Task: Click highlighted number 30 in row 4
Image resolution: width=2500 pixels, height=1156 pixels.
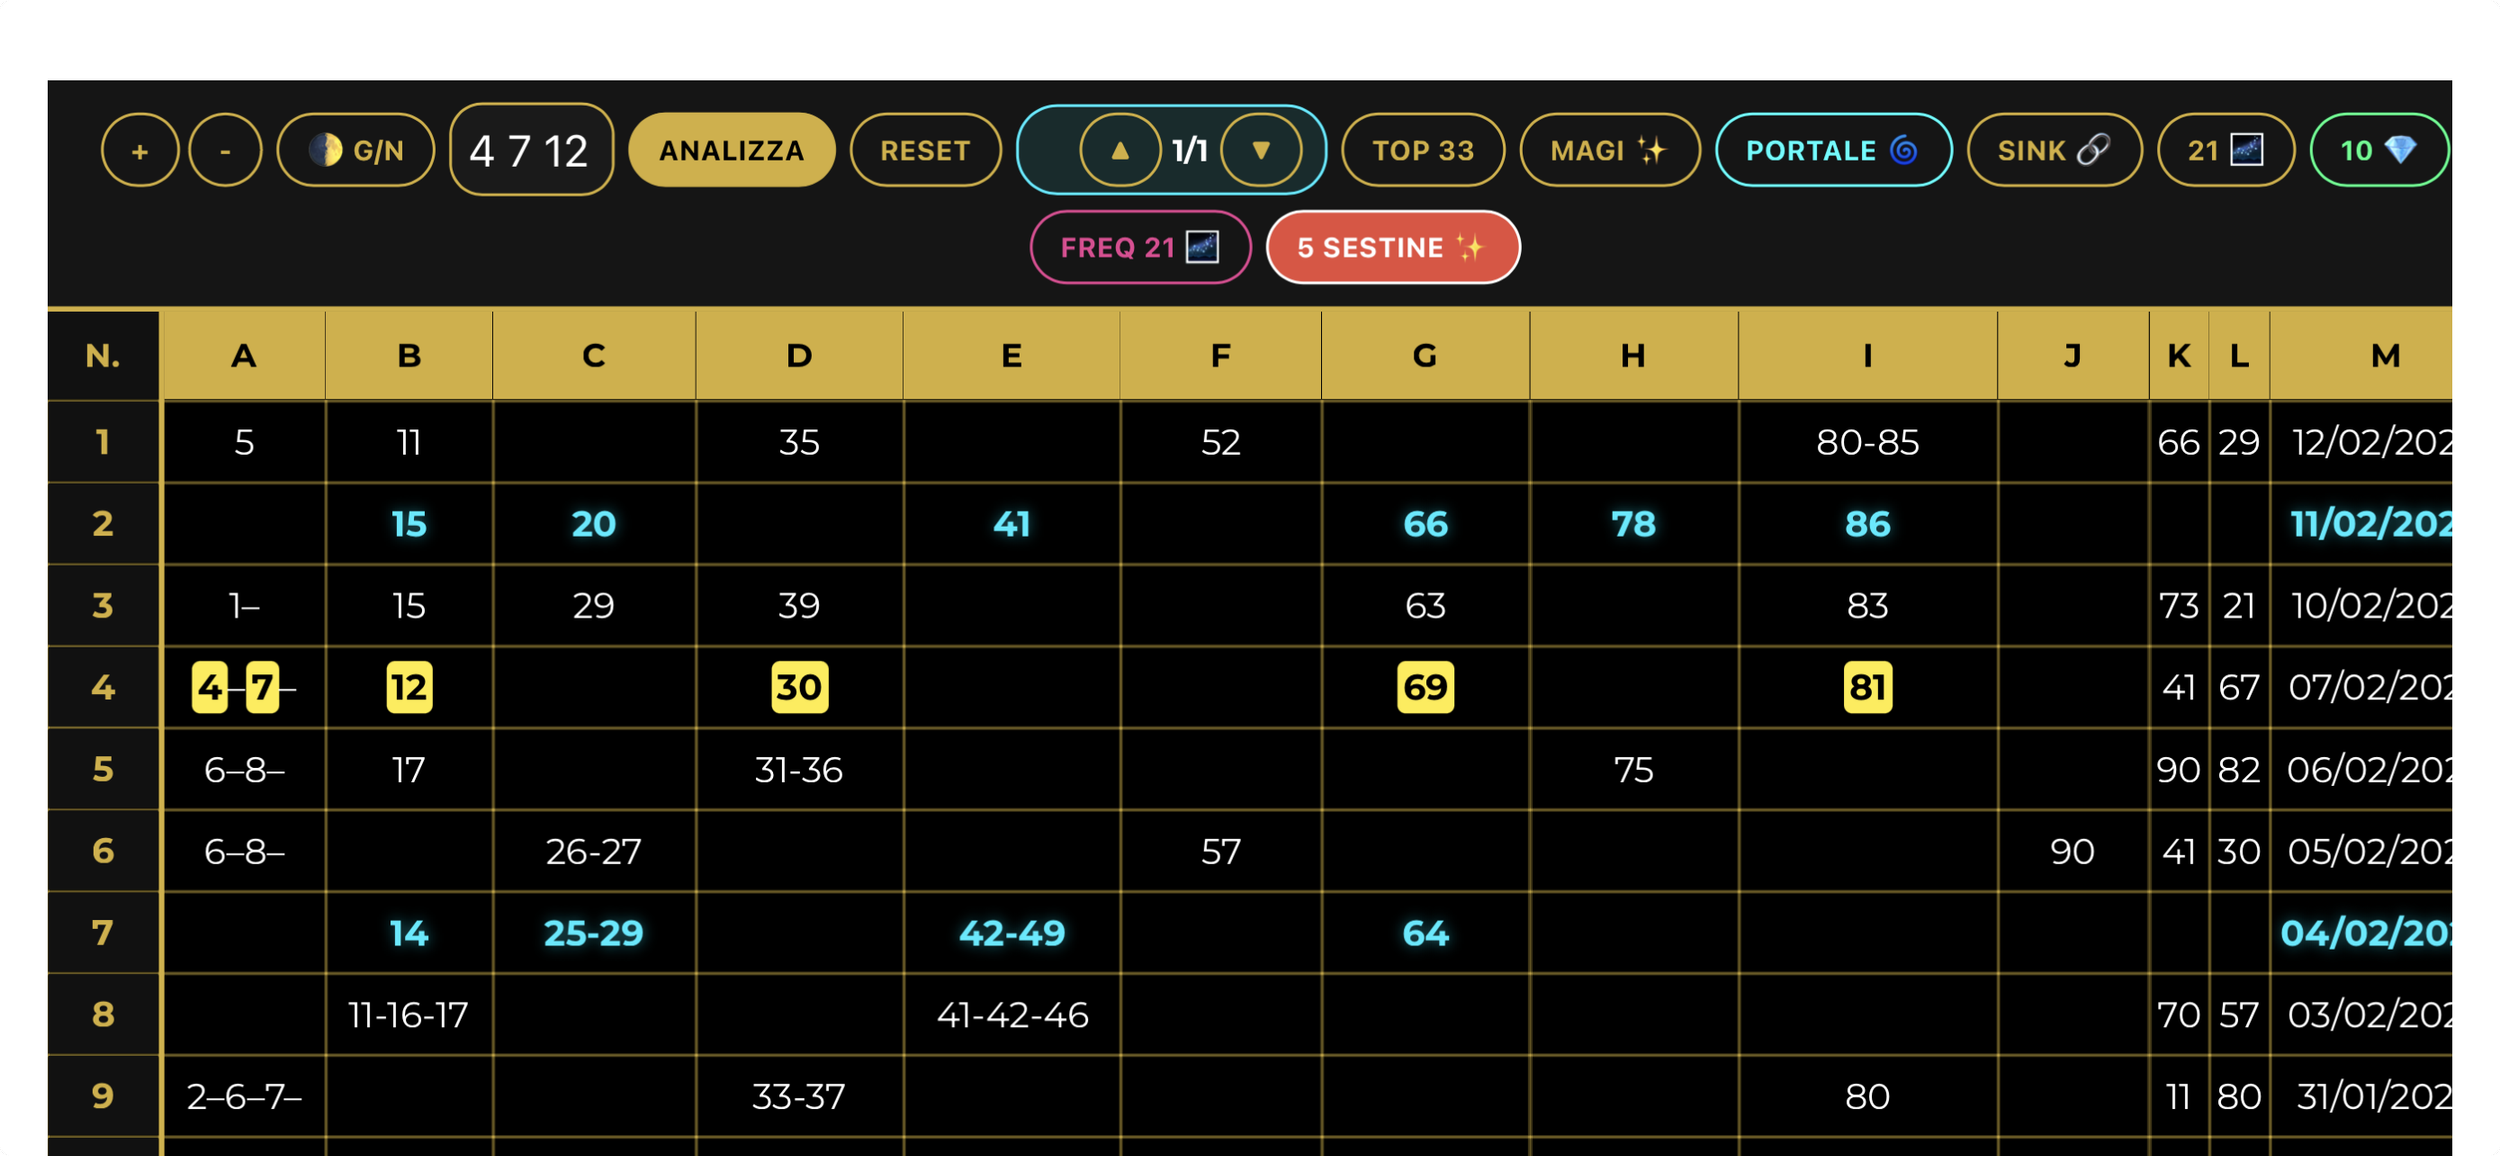Action: (798, 688)
